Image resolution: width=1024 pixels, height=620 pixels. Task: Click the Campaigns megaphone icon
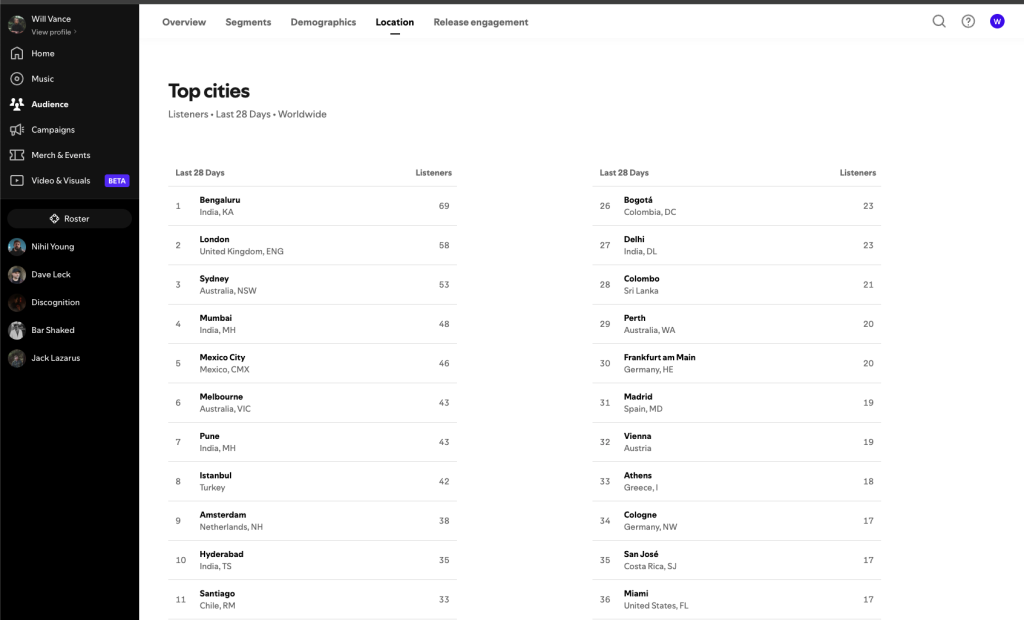17,130
